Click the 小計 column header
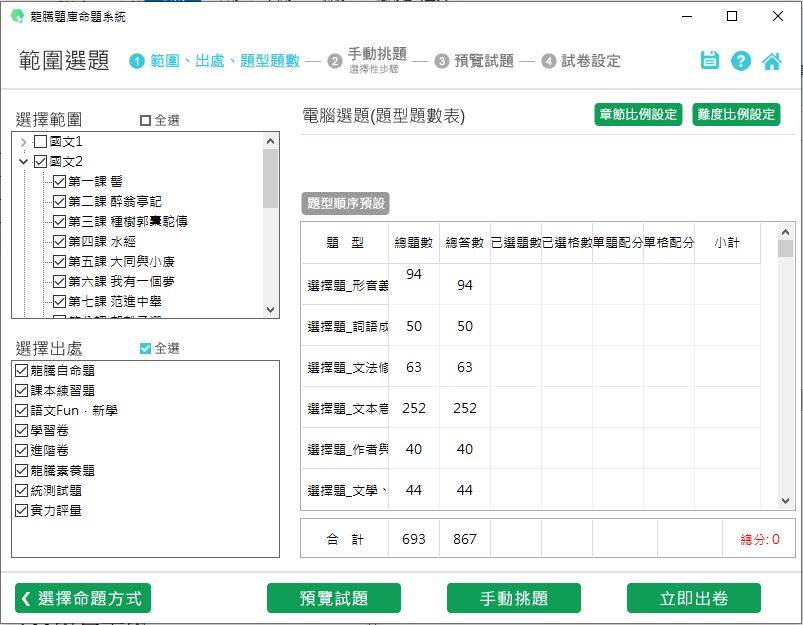Viewport: 803px width, 625px height. tap(727, 243)
